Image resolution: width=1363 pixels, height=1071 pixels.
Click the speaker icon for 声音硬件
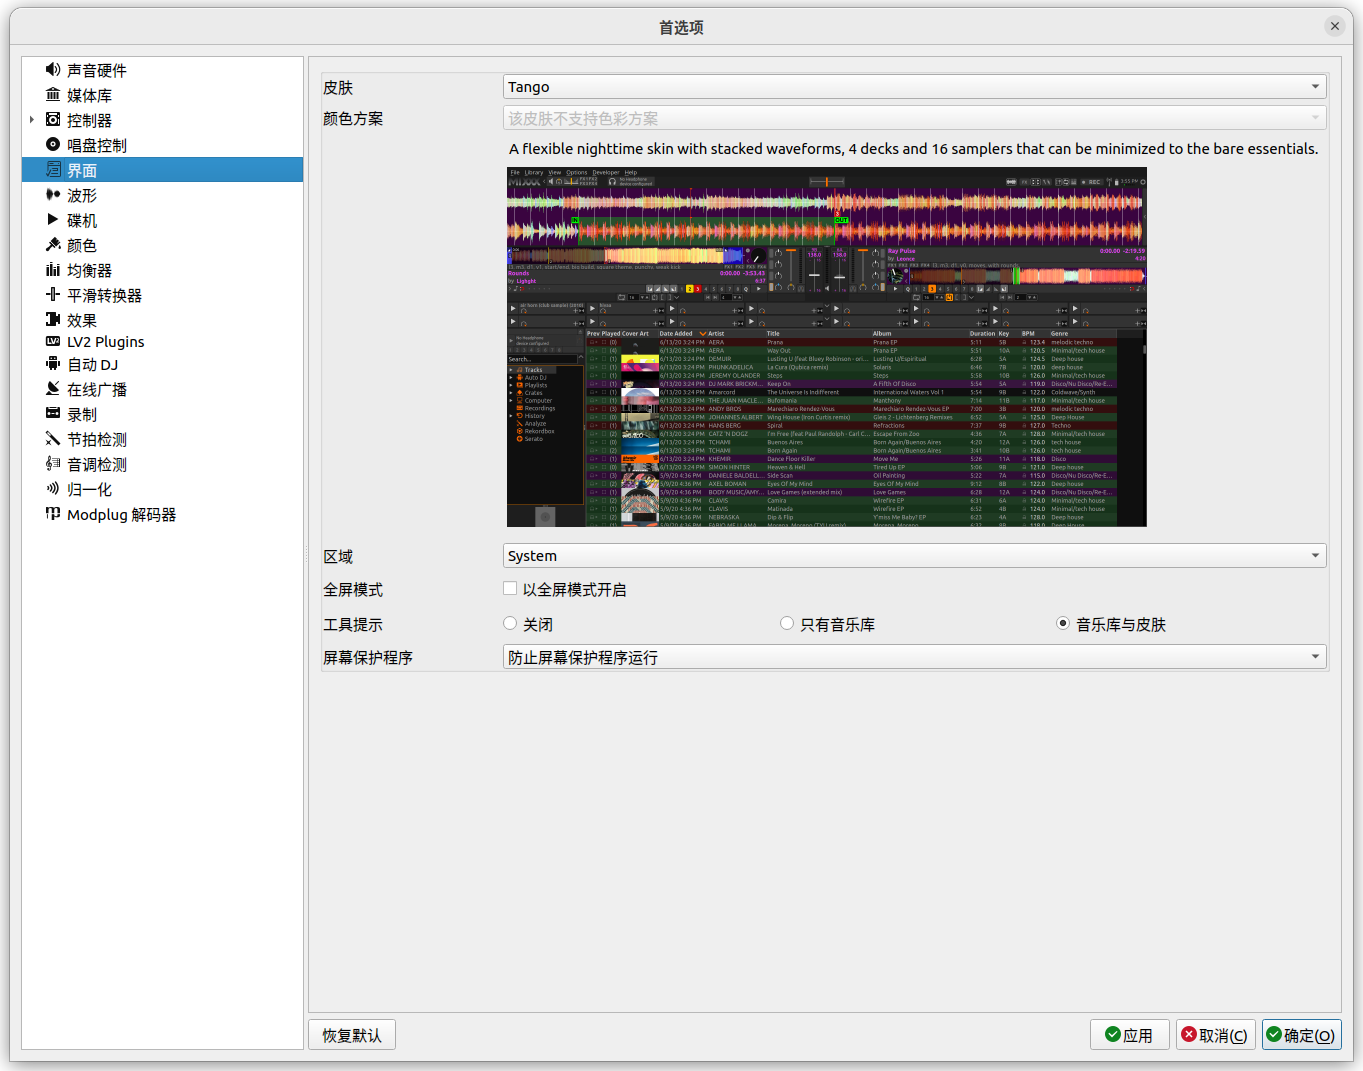click(x=53, y=69)
